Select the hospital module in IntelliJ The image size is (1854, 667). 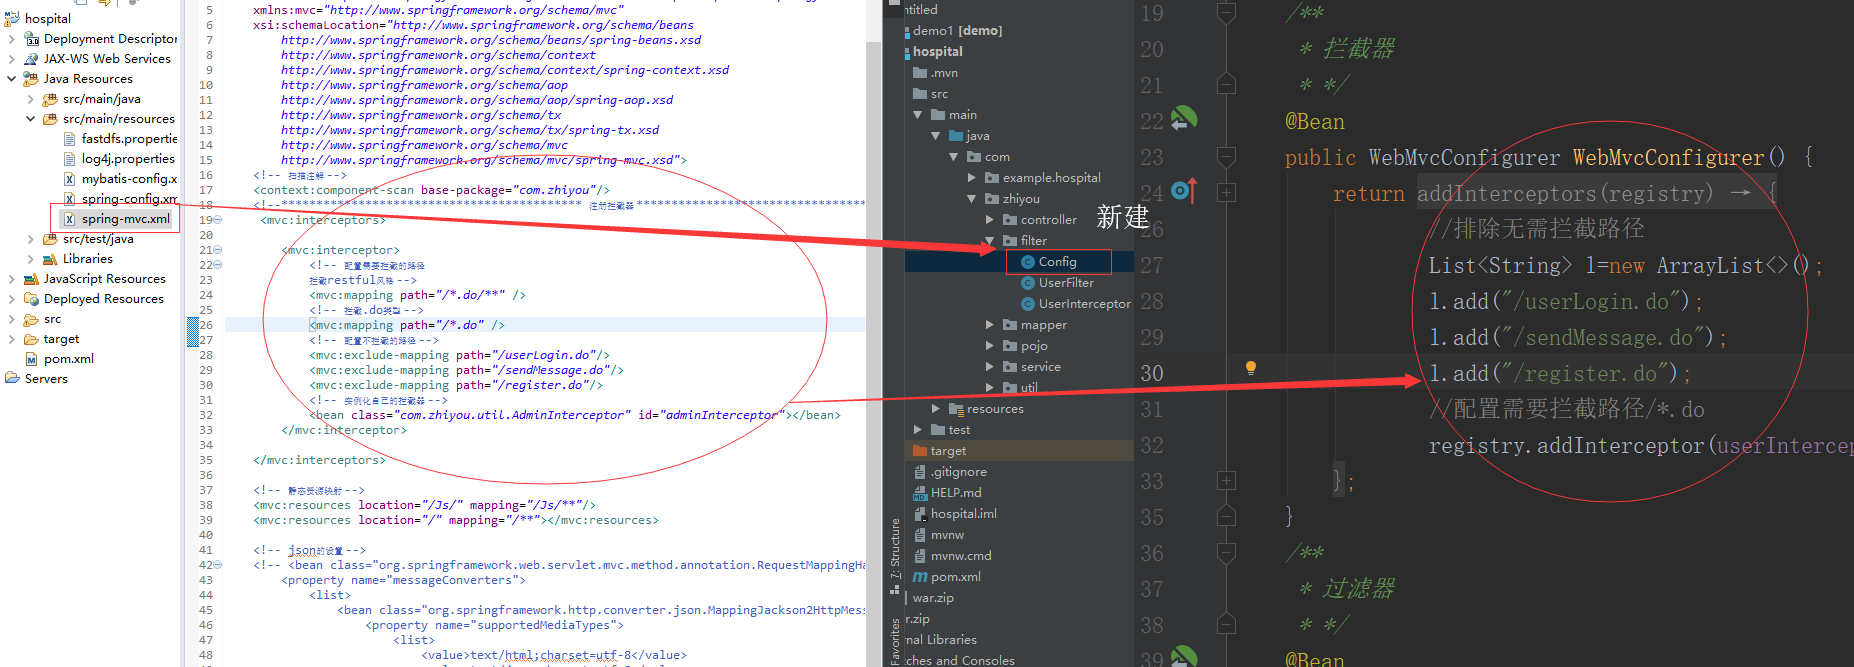pos(937,52)
